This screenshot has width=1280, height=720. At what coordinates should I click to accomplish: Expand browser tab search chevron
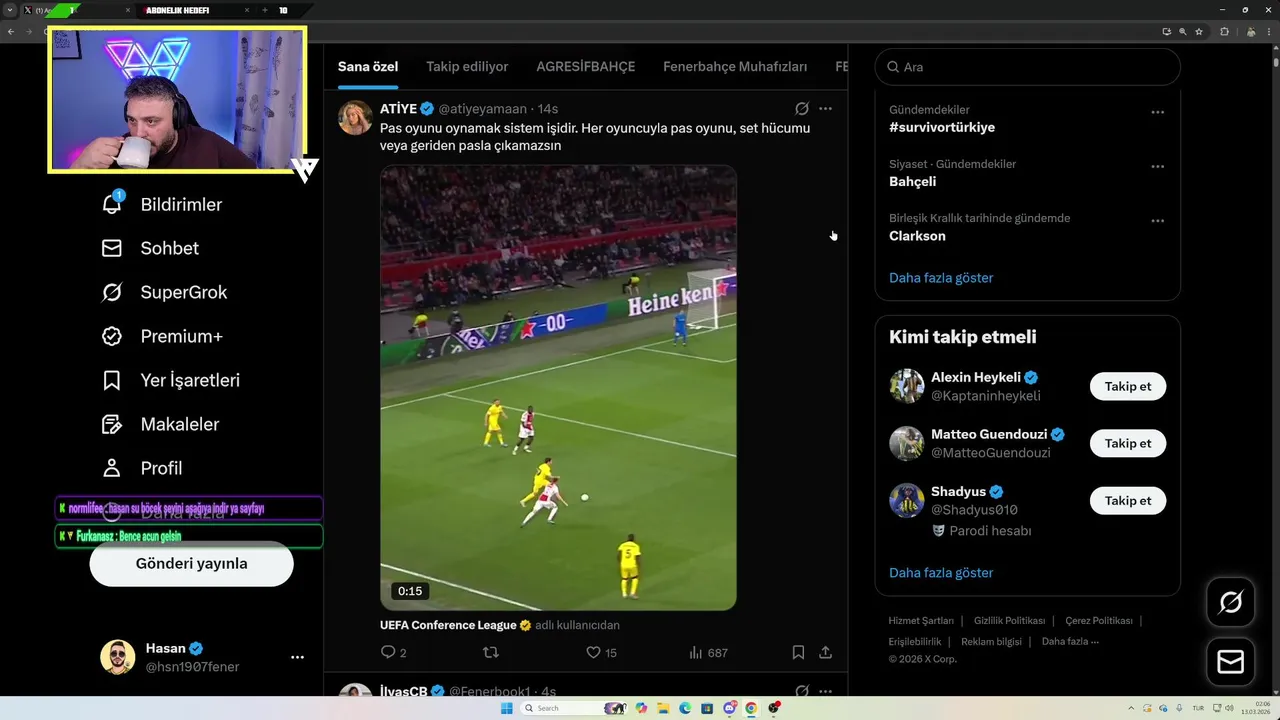click(x=10, y=10)
